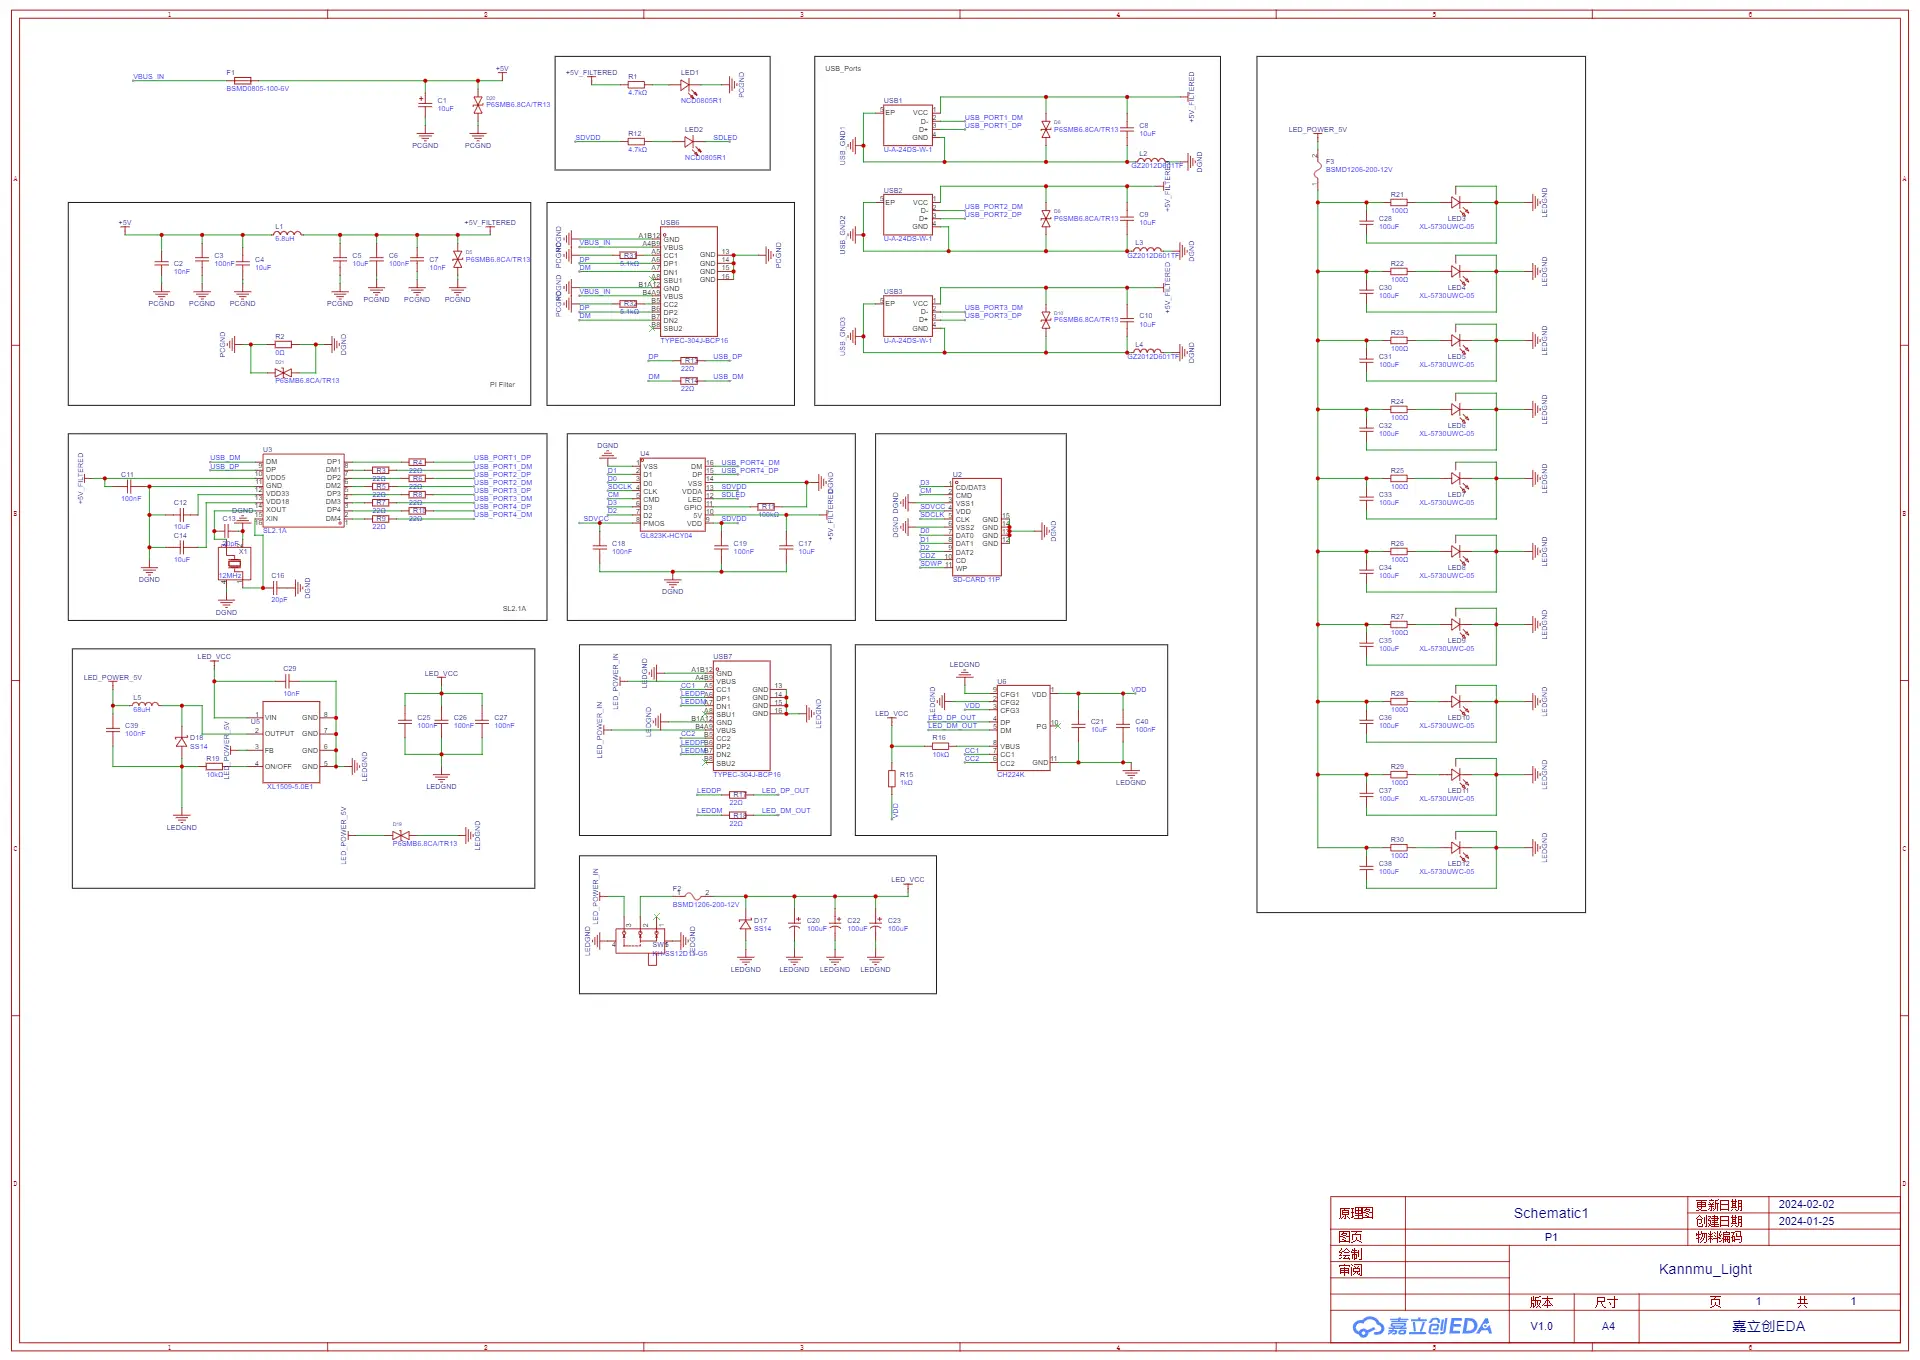The width and height of the screenshot is (1920, 1360).
Task: Select diode D18 SS14 symbol
Action: (181, 742)
